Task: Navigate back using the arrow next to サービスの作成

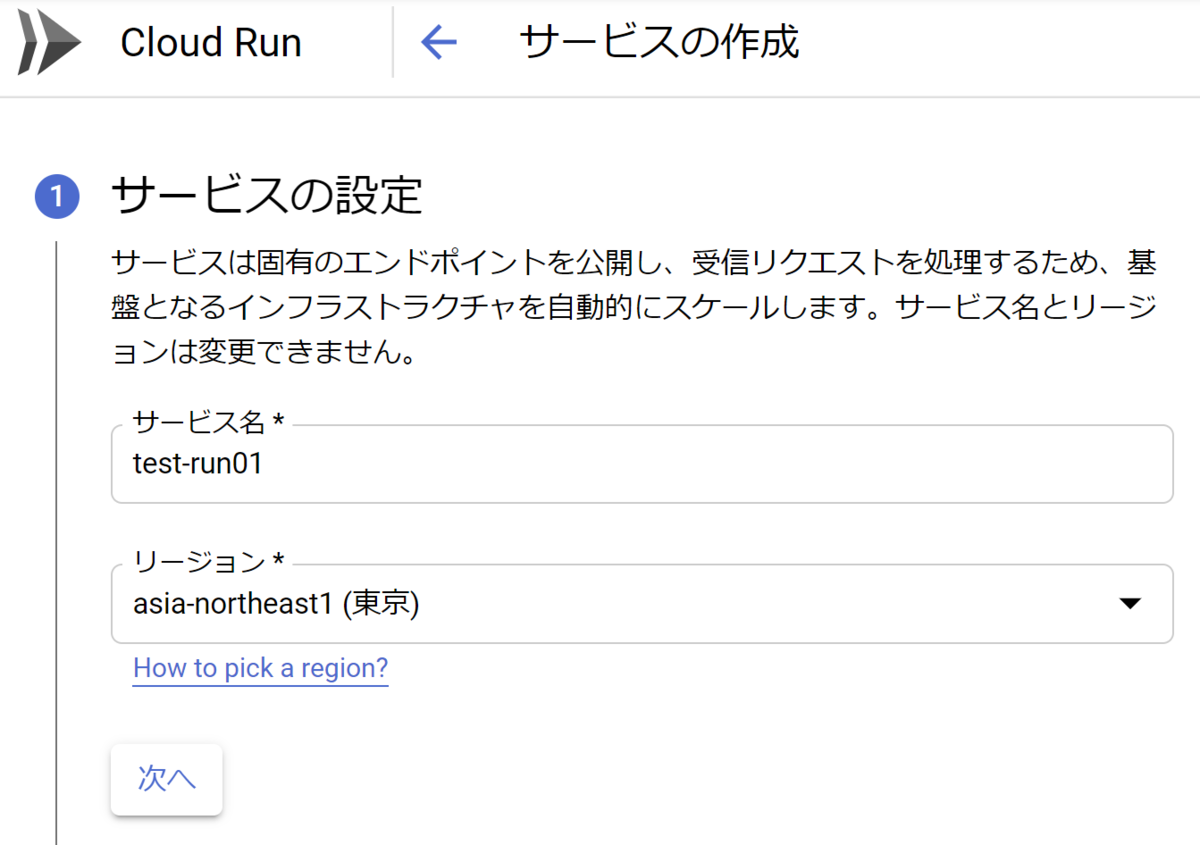Action: tap(438, 43)
